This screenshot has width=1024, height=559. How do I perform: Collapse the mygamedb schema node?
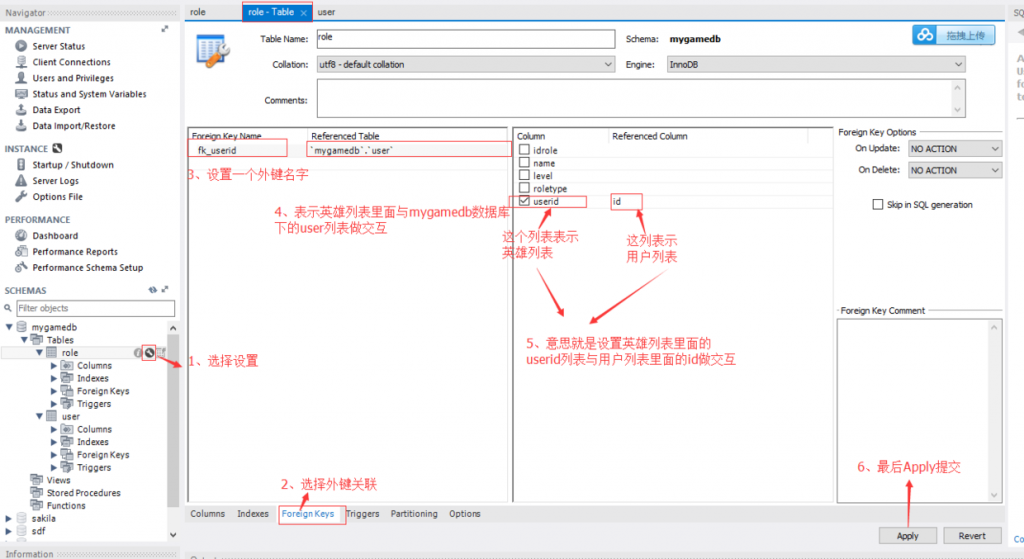[x=9, y=327]
